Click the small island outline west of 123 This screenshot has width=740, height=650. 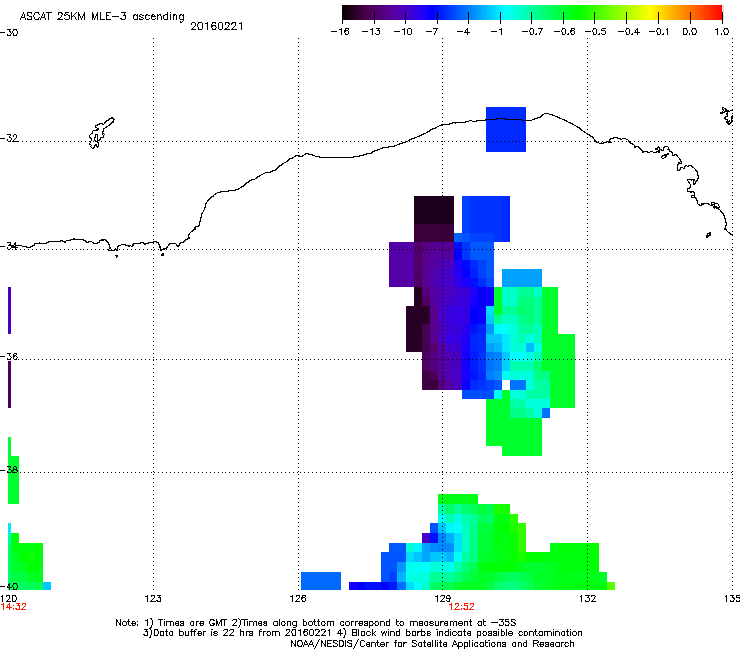pos(101,133)
